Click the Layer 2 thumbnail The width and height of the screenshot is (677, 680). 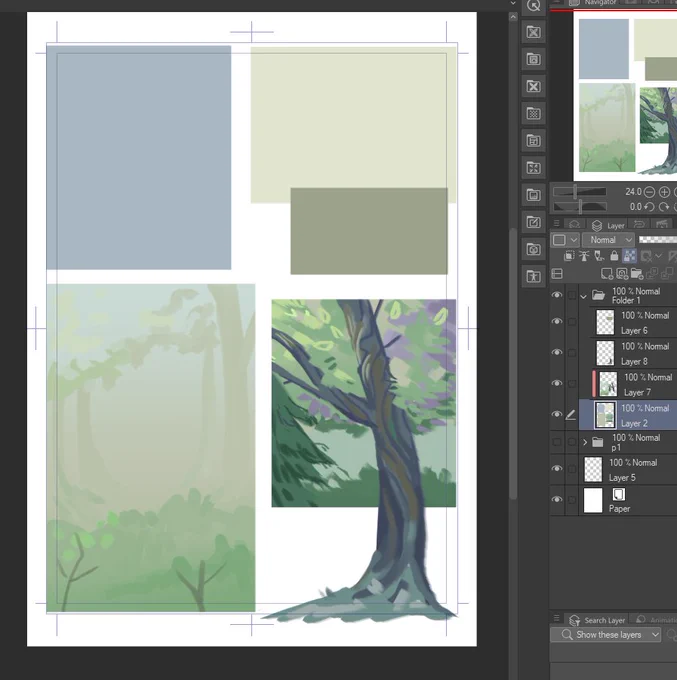click(x=605, y=415)
